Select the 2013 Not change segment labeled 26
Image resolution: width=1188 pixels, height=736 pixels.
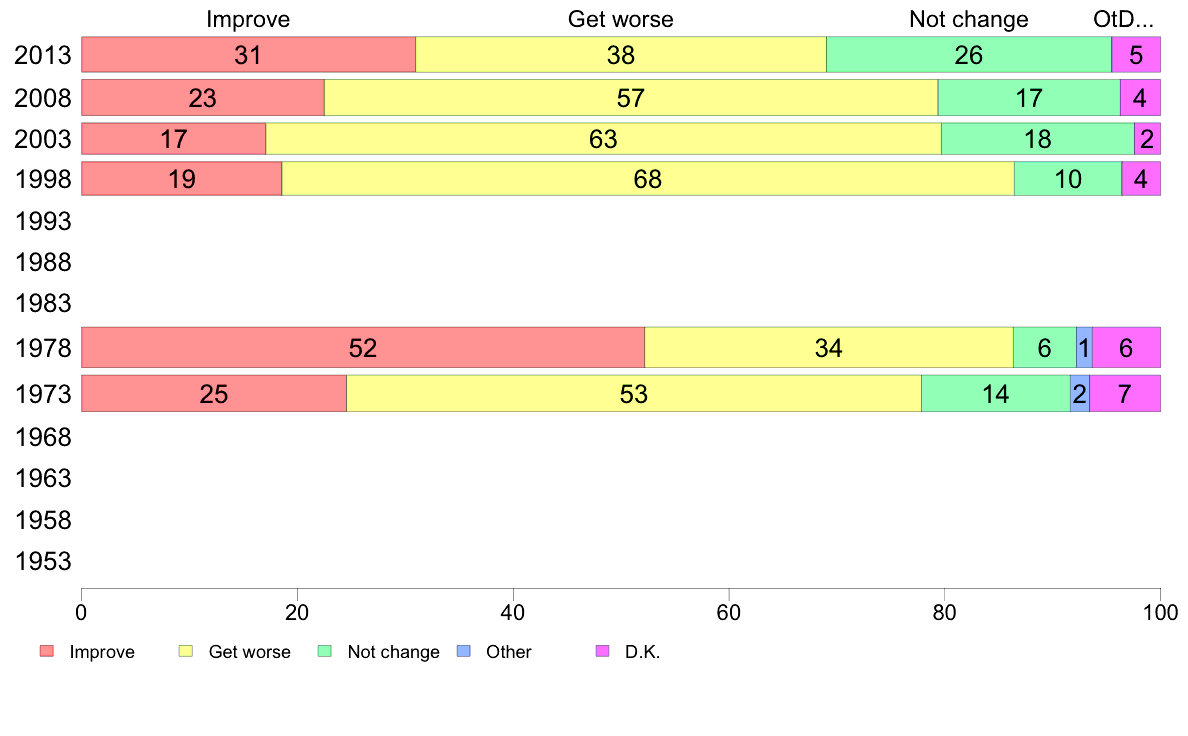click(x=968, y=55)
